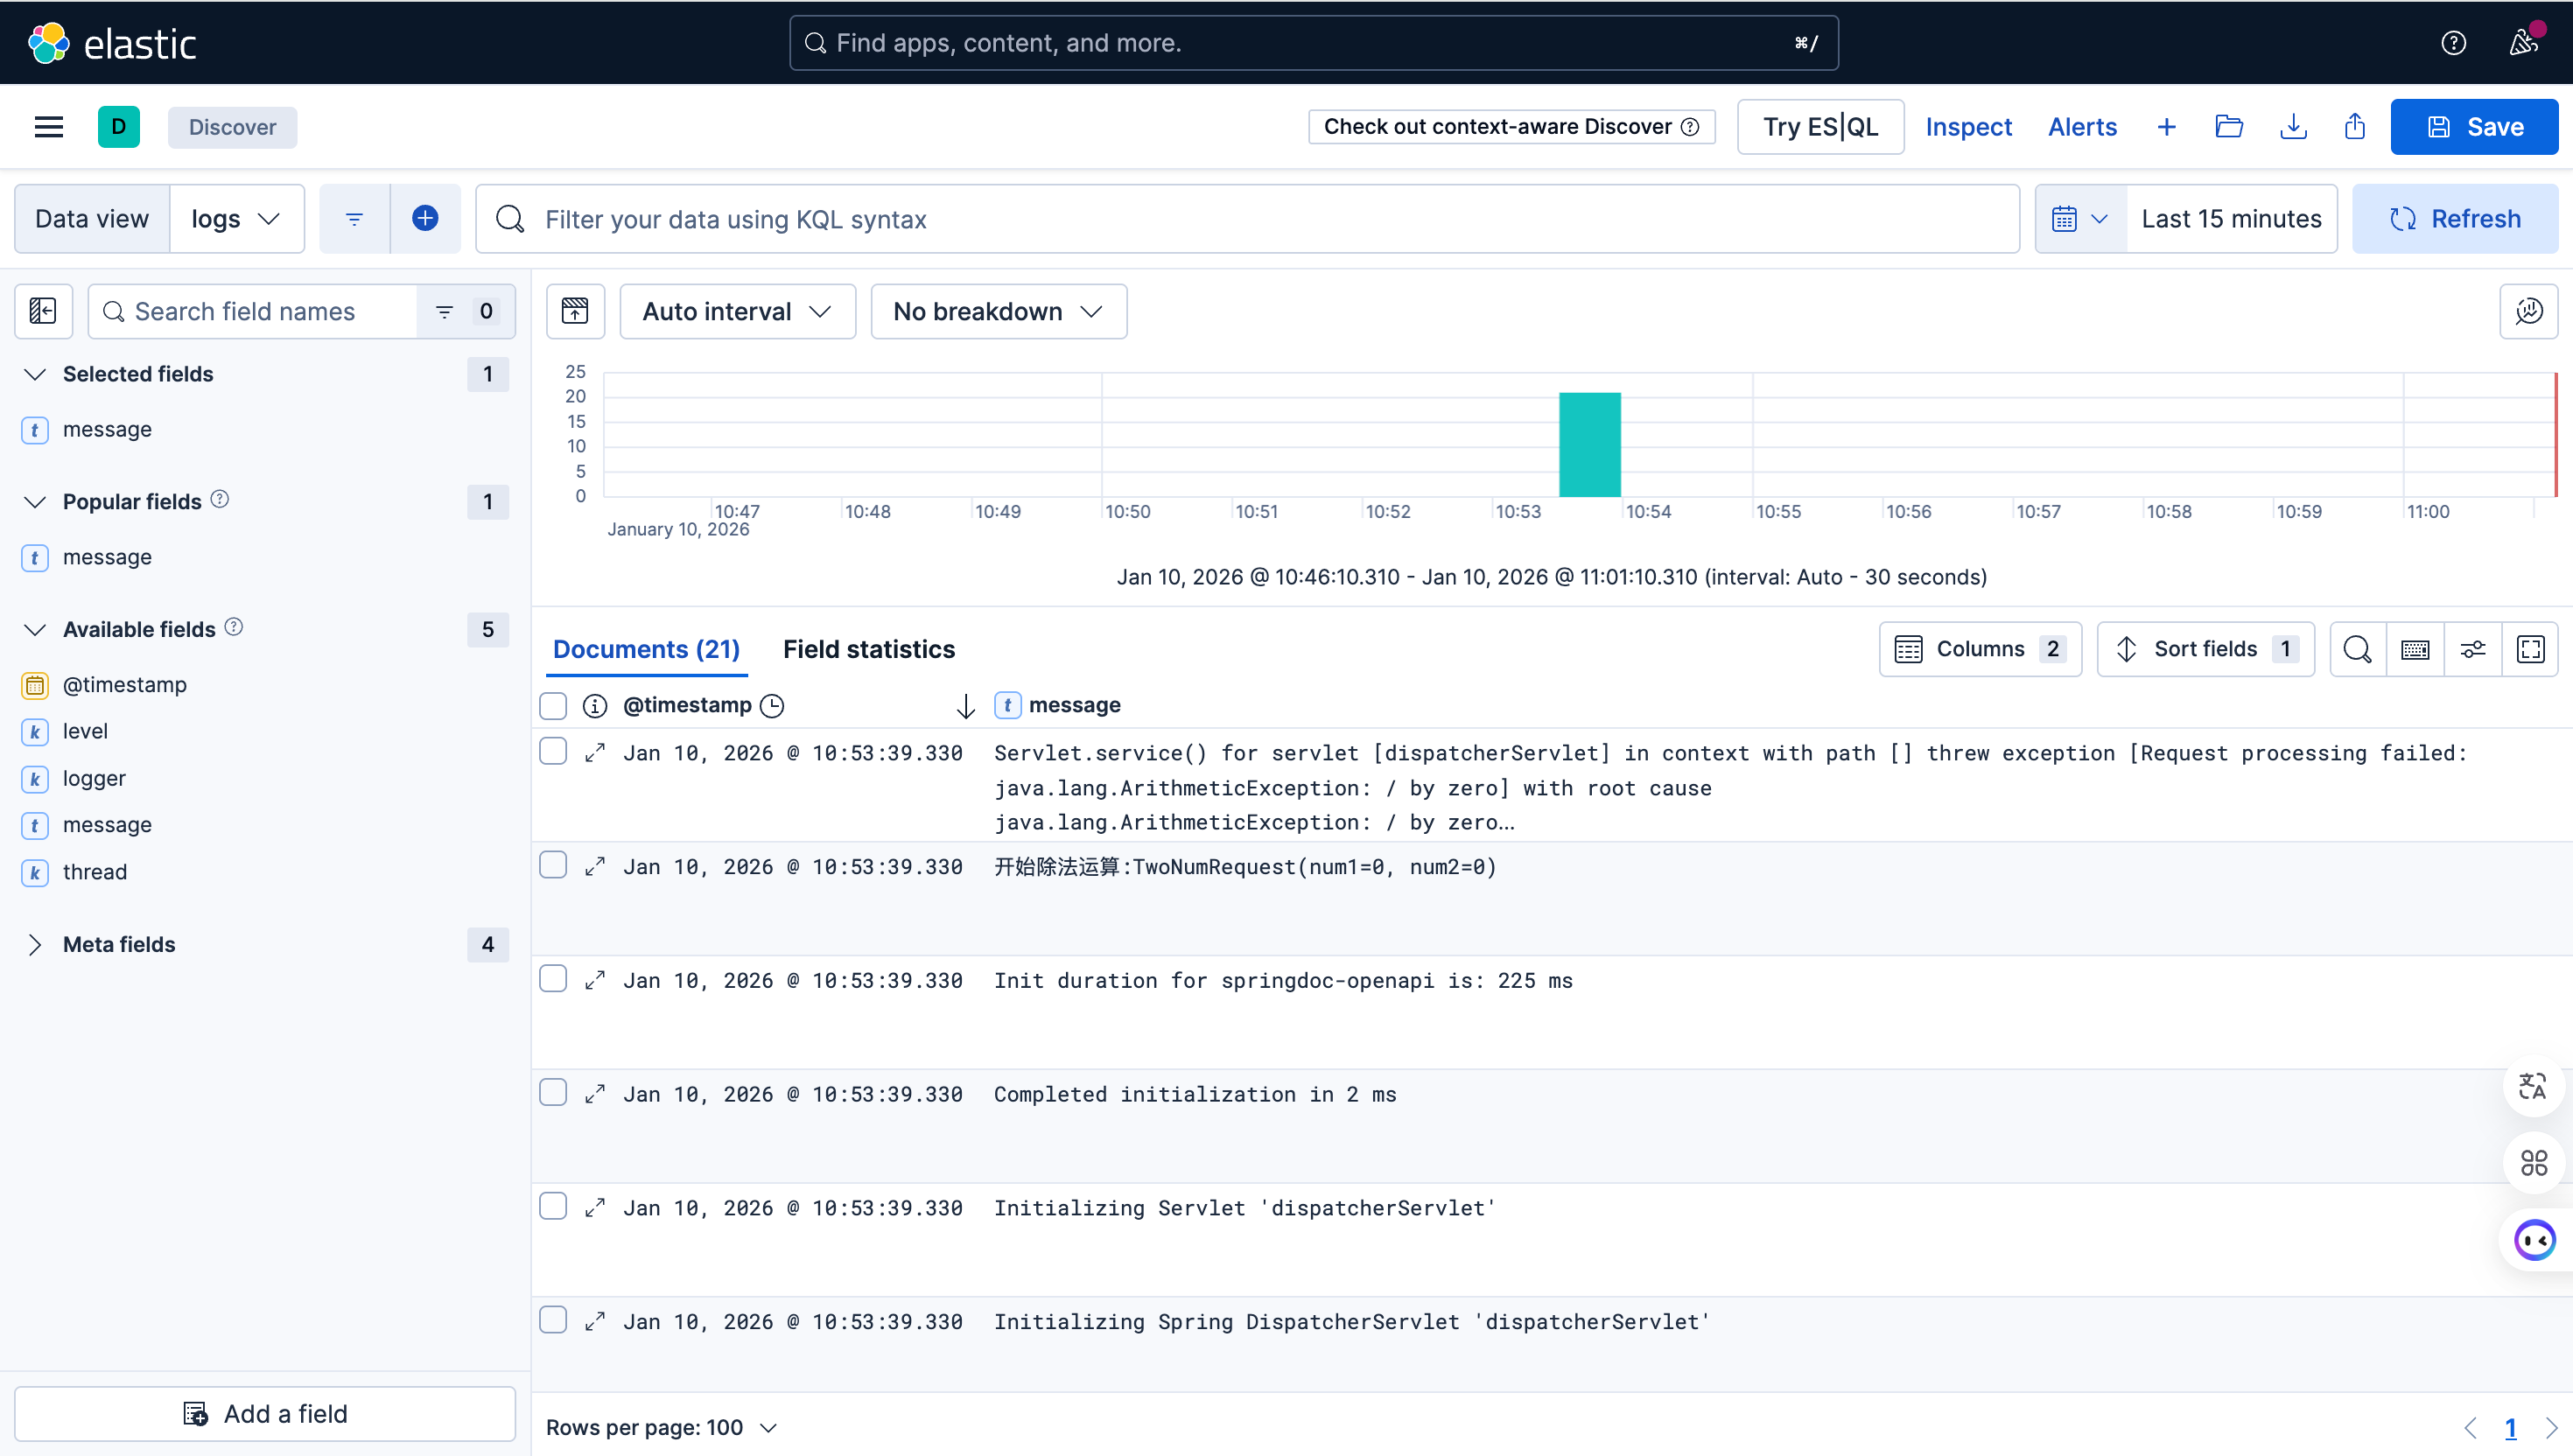Focus the Find apps, content search box
The image size is (2573, 1456).
pyautogui.click(x=1313, y=43)
